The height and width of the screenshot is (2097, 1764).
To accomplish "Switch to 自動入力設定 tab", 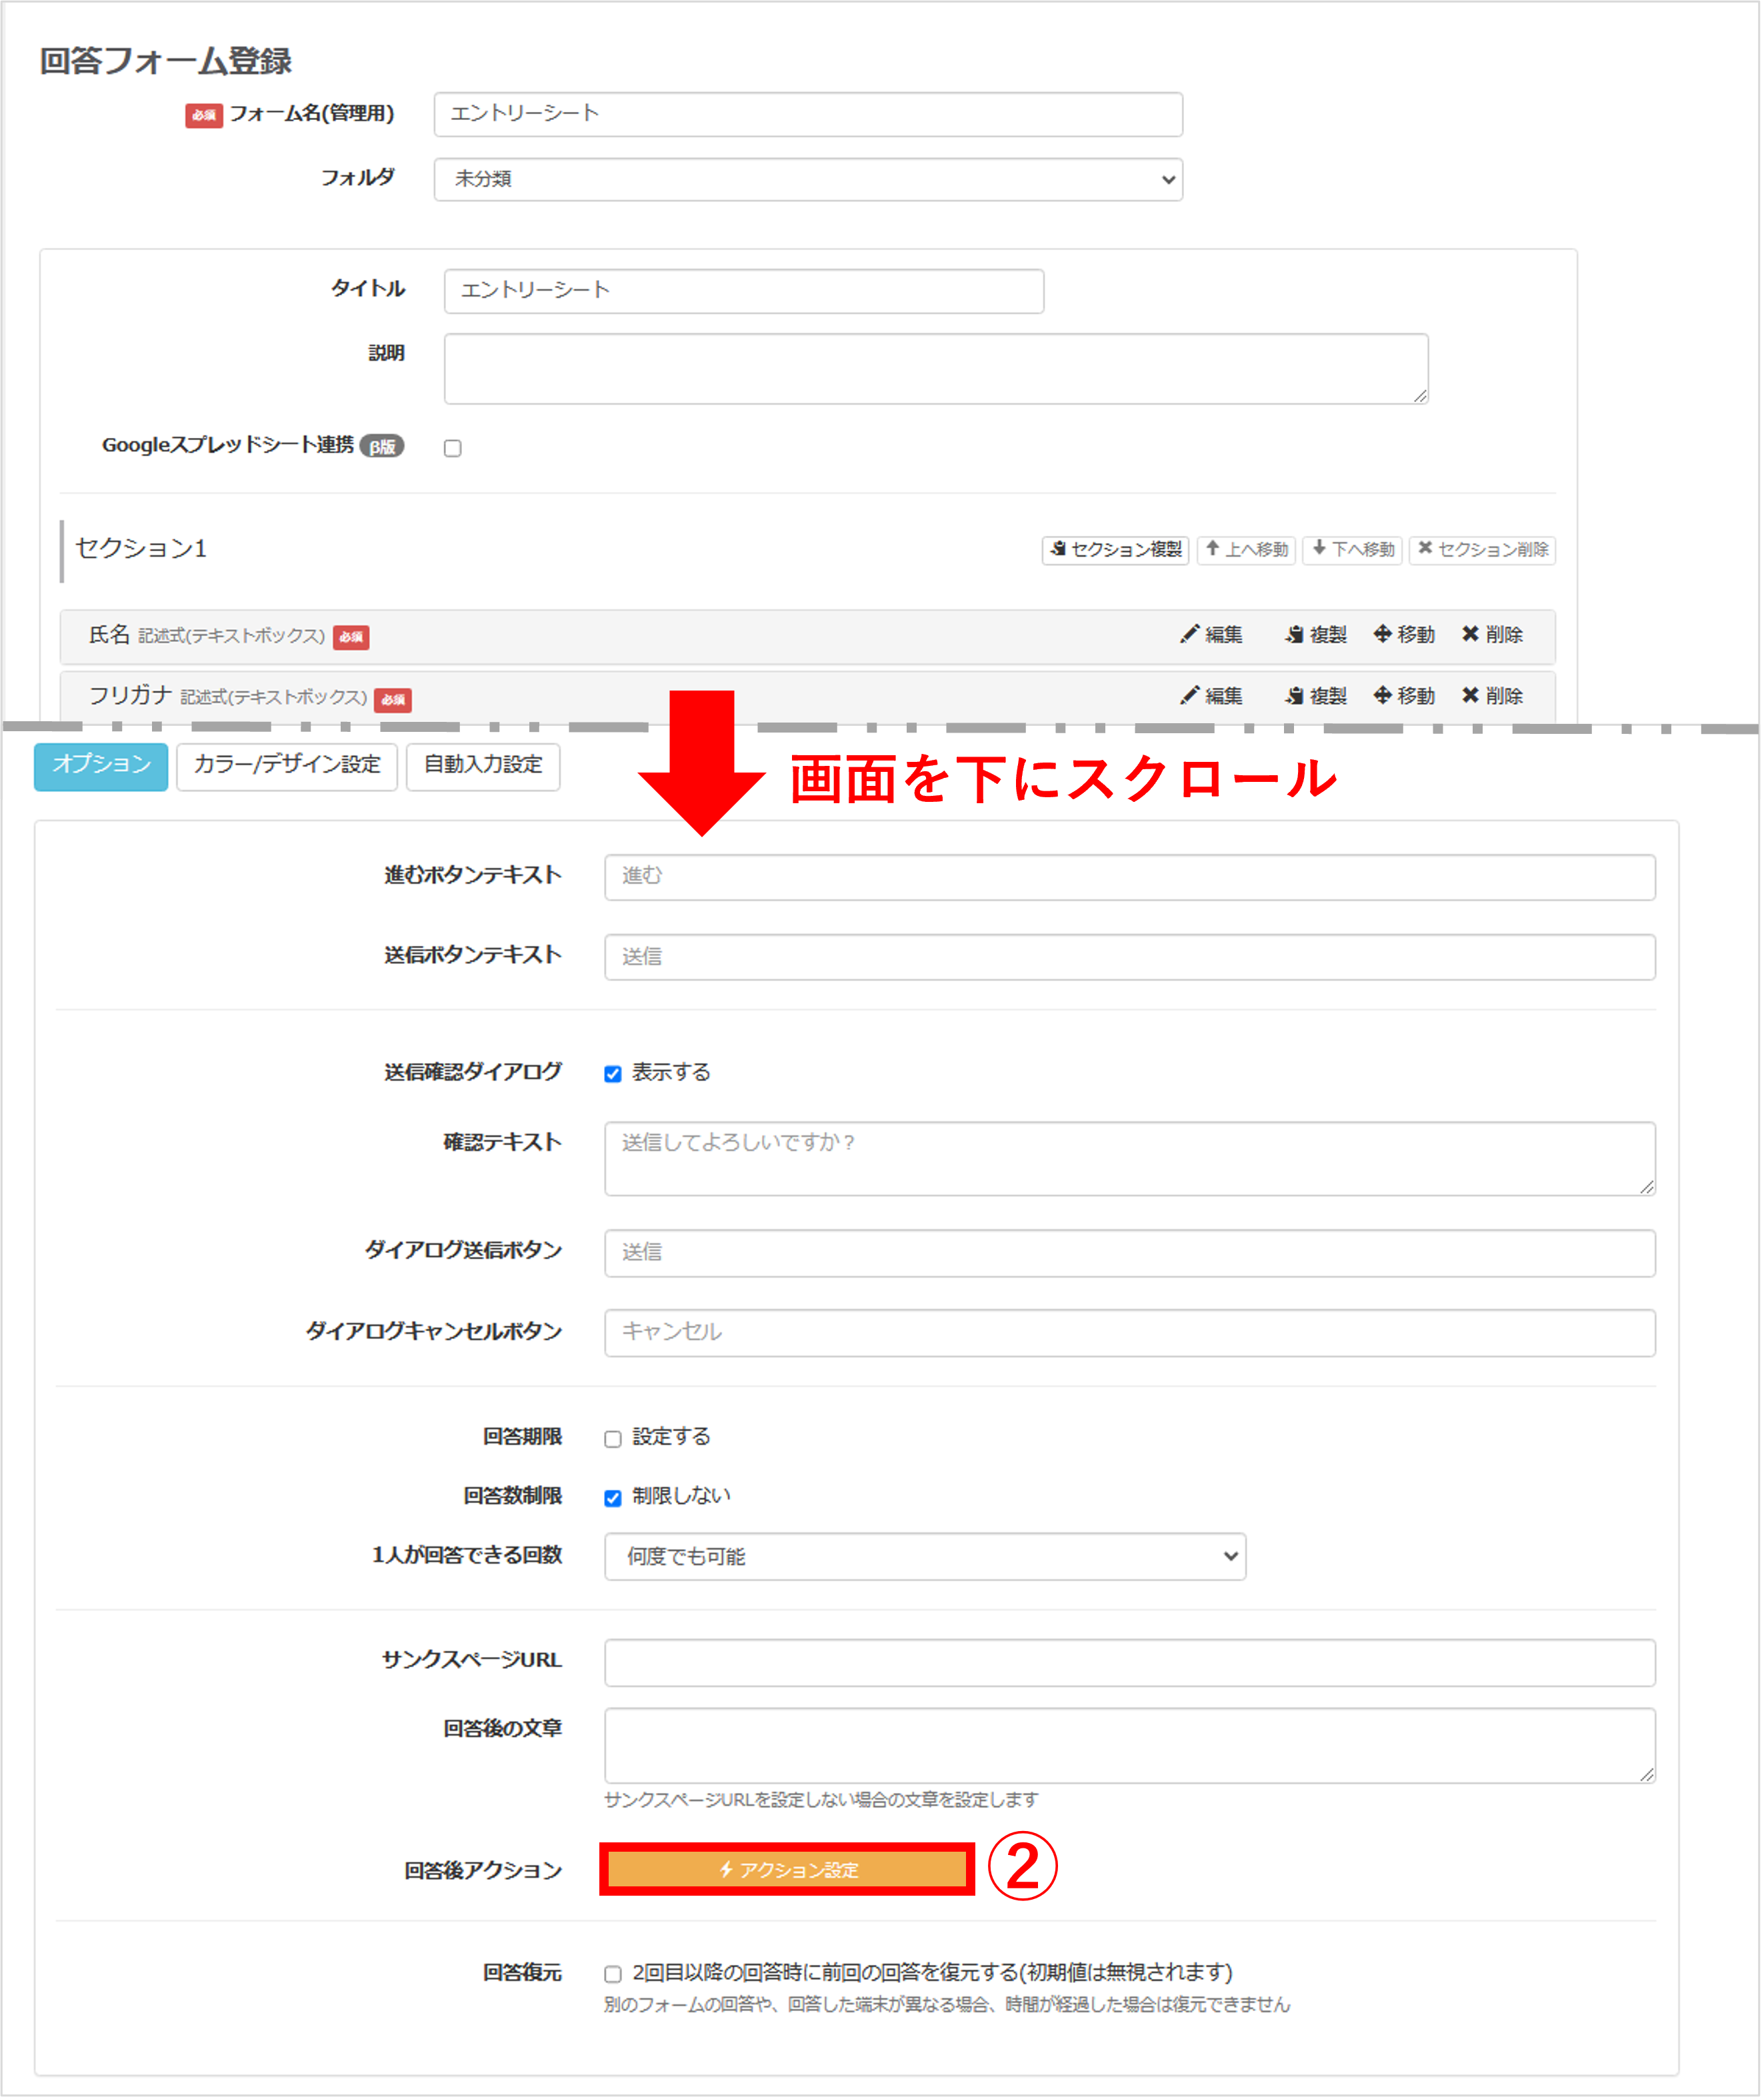I will coord(483,766).
